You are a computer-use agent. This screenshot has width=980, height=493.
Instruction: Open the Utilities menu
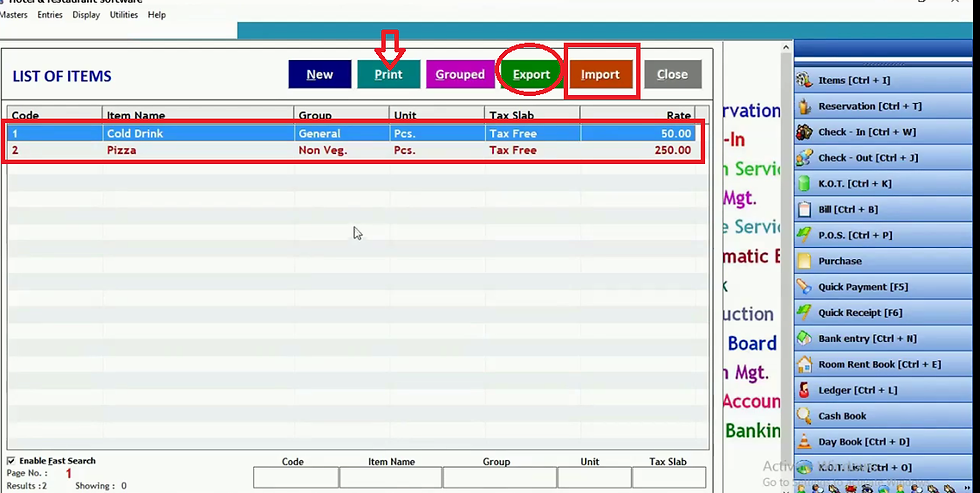click(124, 14)
